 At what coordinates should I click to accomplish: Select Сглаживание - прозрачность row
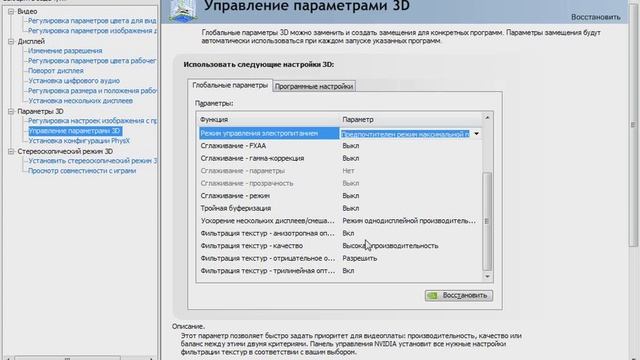point(340,183)
